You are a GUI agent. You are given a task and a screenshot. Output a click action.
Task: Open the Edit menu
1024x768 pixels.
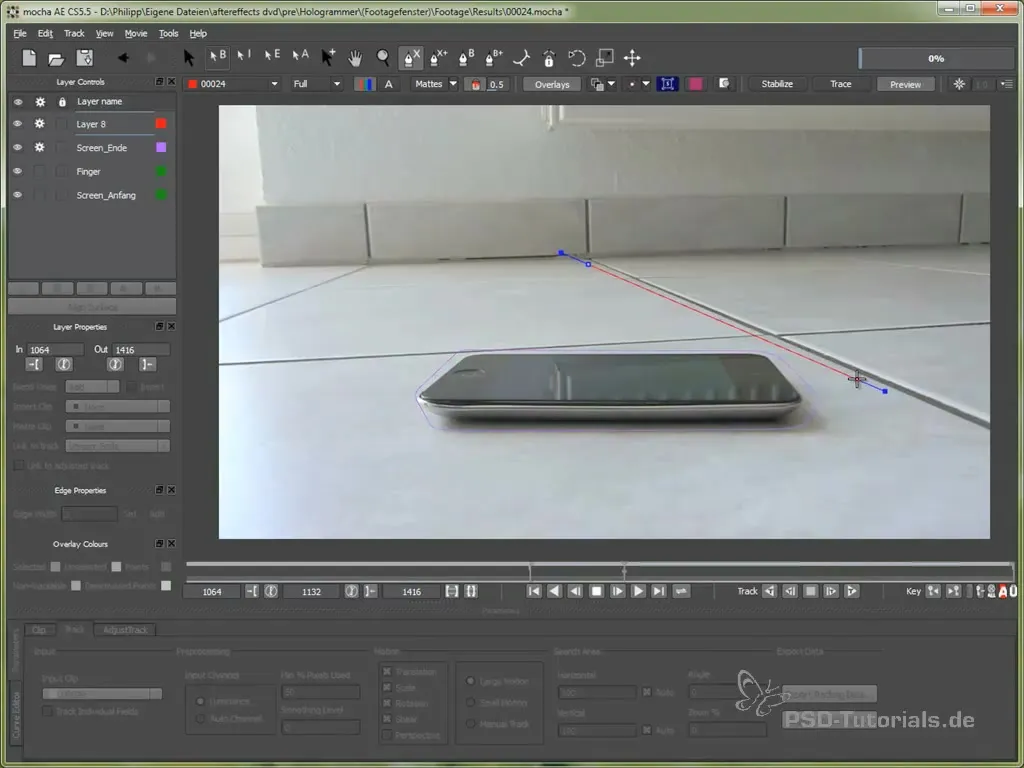pos(45,33)
